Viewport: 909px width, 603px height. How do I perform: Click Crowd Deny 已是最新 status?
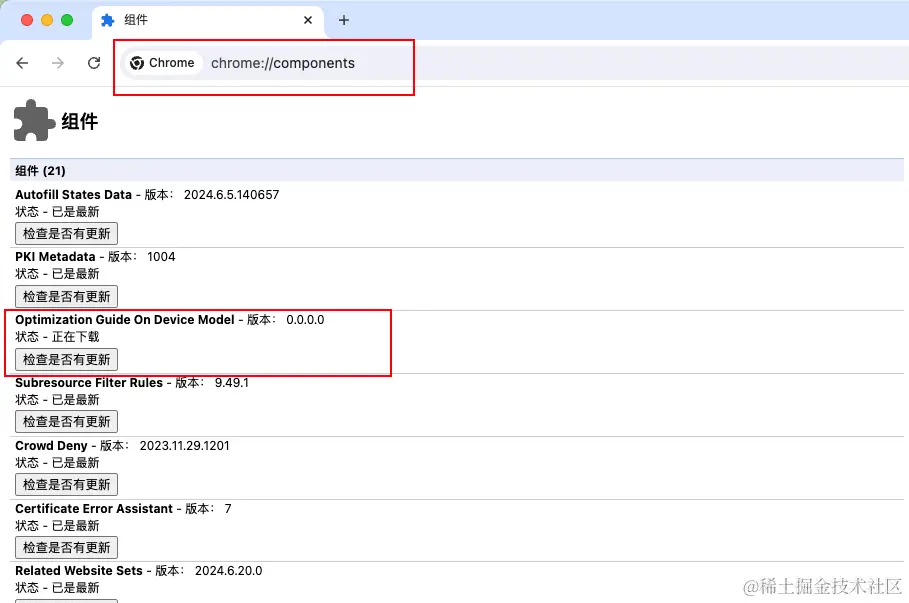(x=75, y=463)
